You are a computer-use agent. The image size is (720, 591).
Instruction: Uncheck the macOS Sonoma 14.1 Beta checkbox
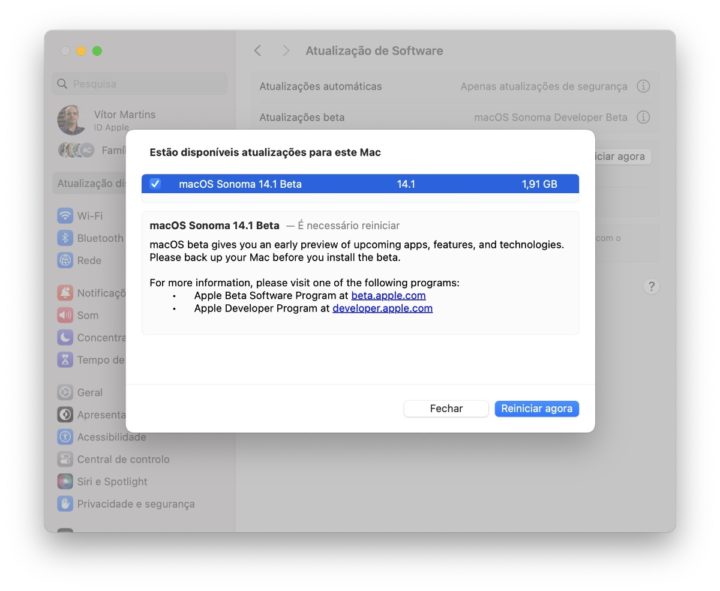155,184
